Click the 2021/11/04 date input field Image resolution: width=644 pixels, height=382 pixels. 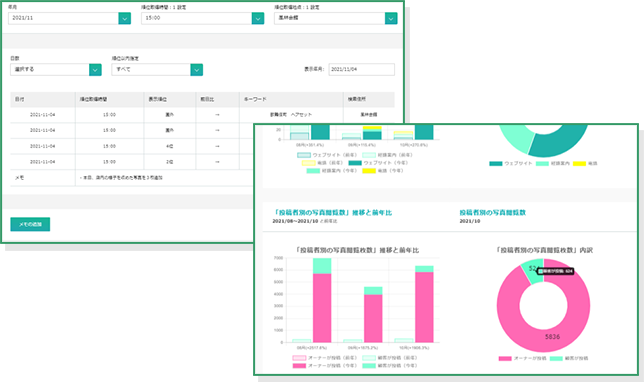point(361,69)
